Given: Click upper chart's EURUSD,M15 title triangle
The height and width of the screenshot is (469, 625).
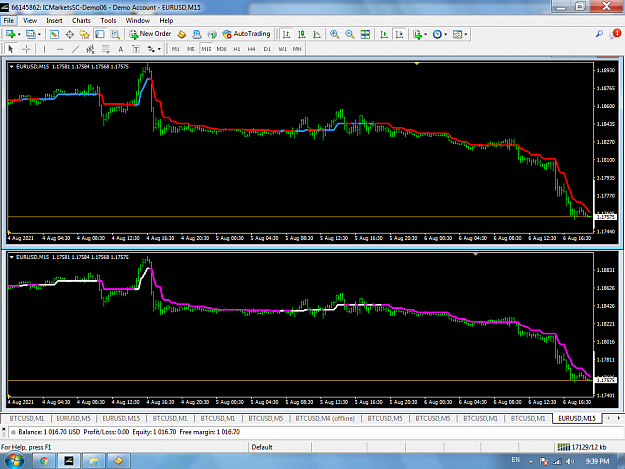Looking at the screenshot, I should (12, 67).
